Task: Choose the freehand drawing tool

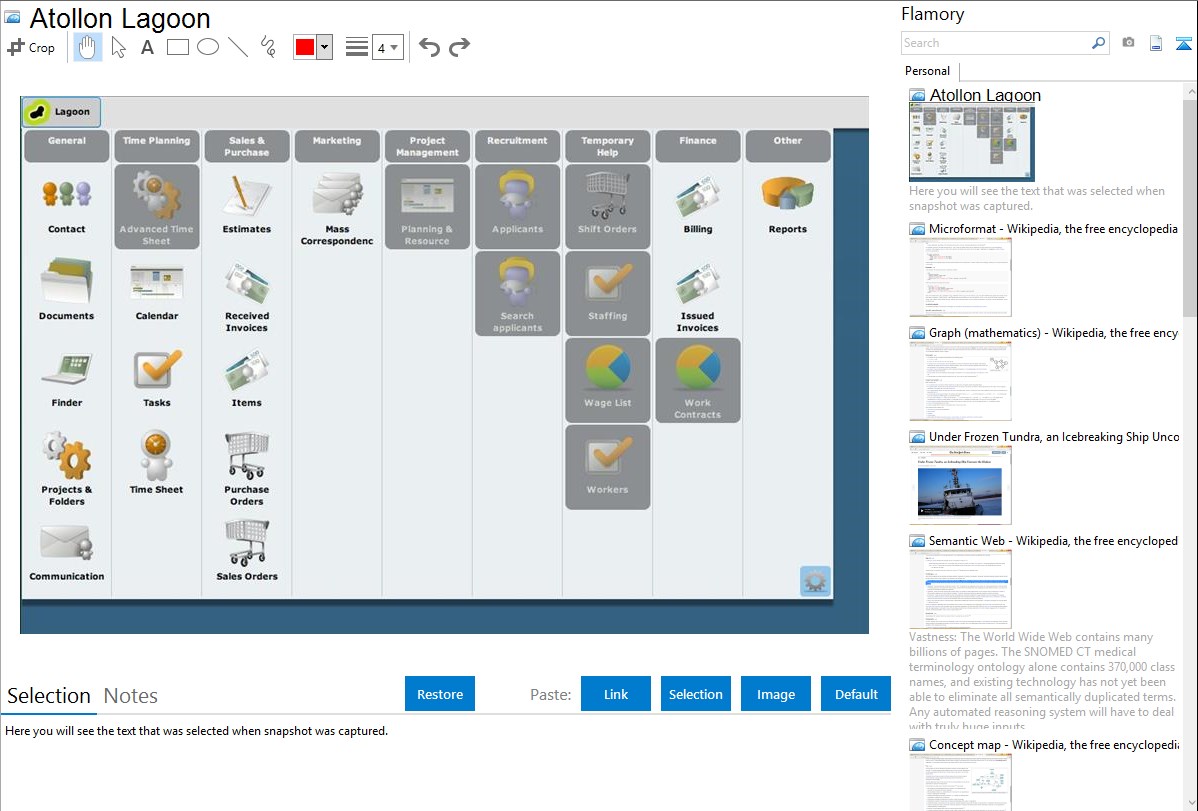Action: 268,47
